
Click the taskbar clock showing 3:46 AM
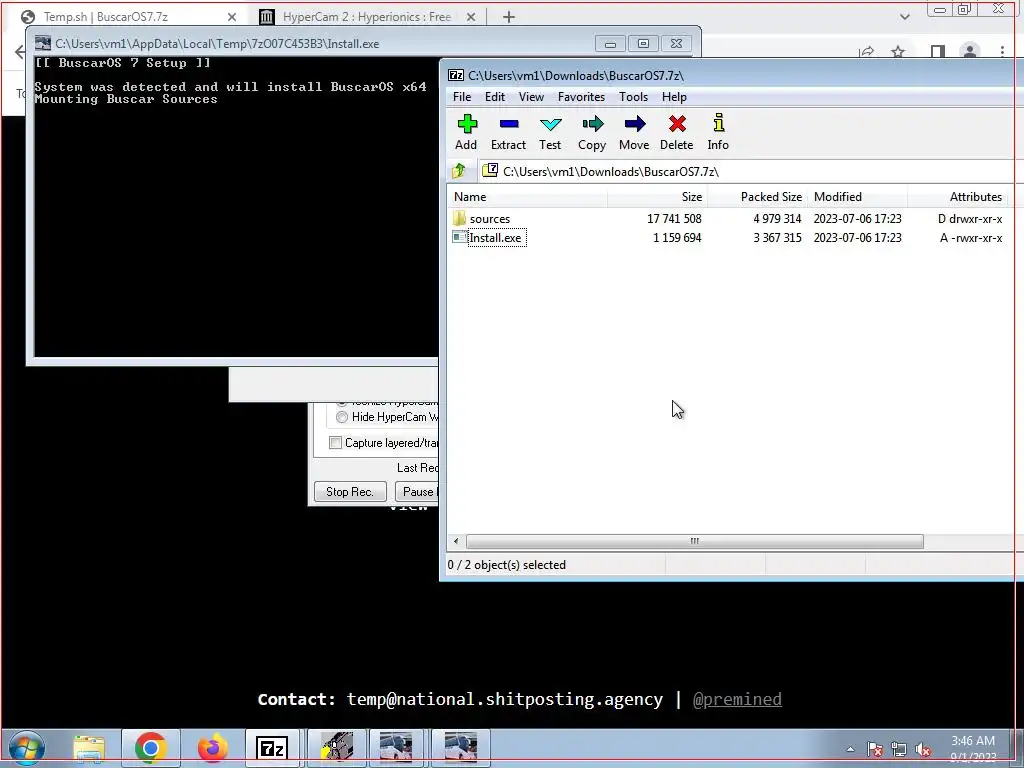(972, 748)
